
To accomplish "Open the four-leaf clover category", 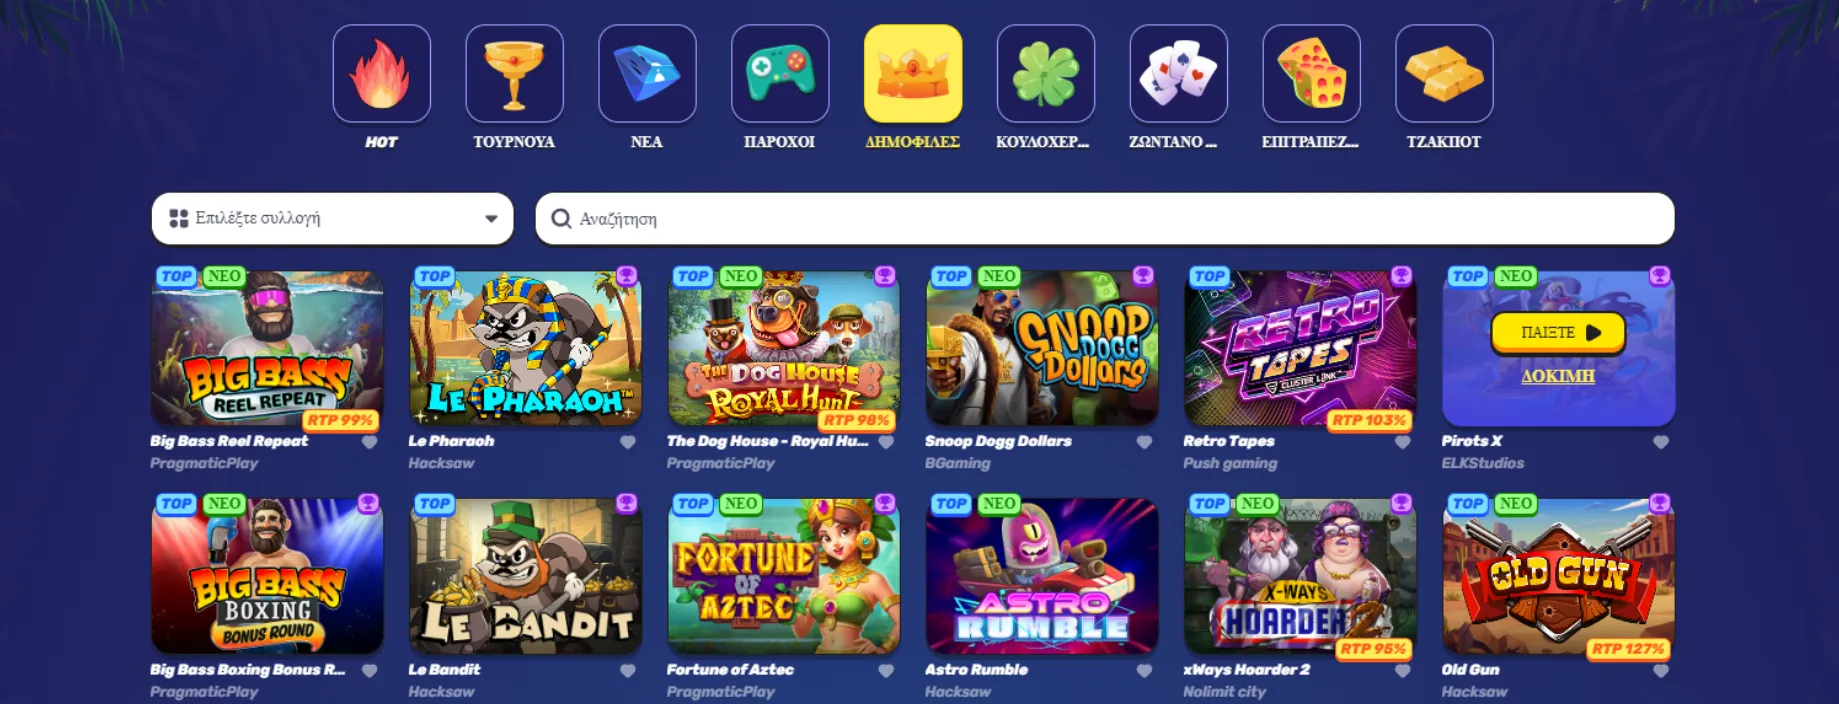I will 1046,74.
